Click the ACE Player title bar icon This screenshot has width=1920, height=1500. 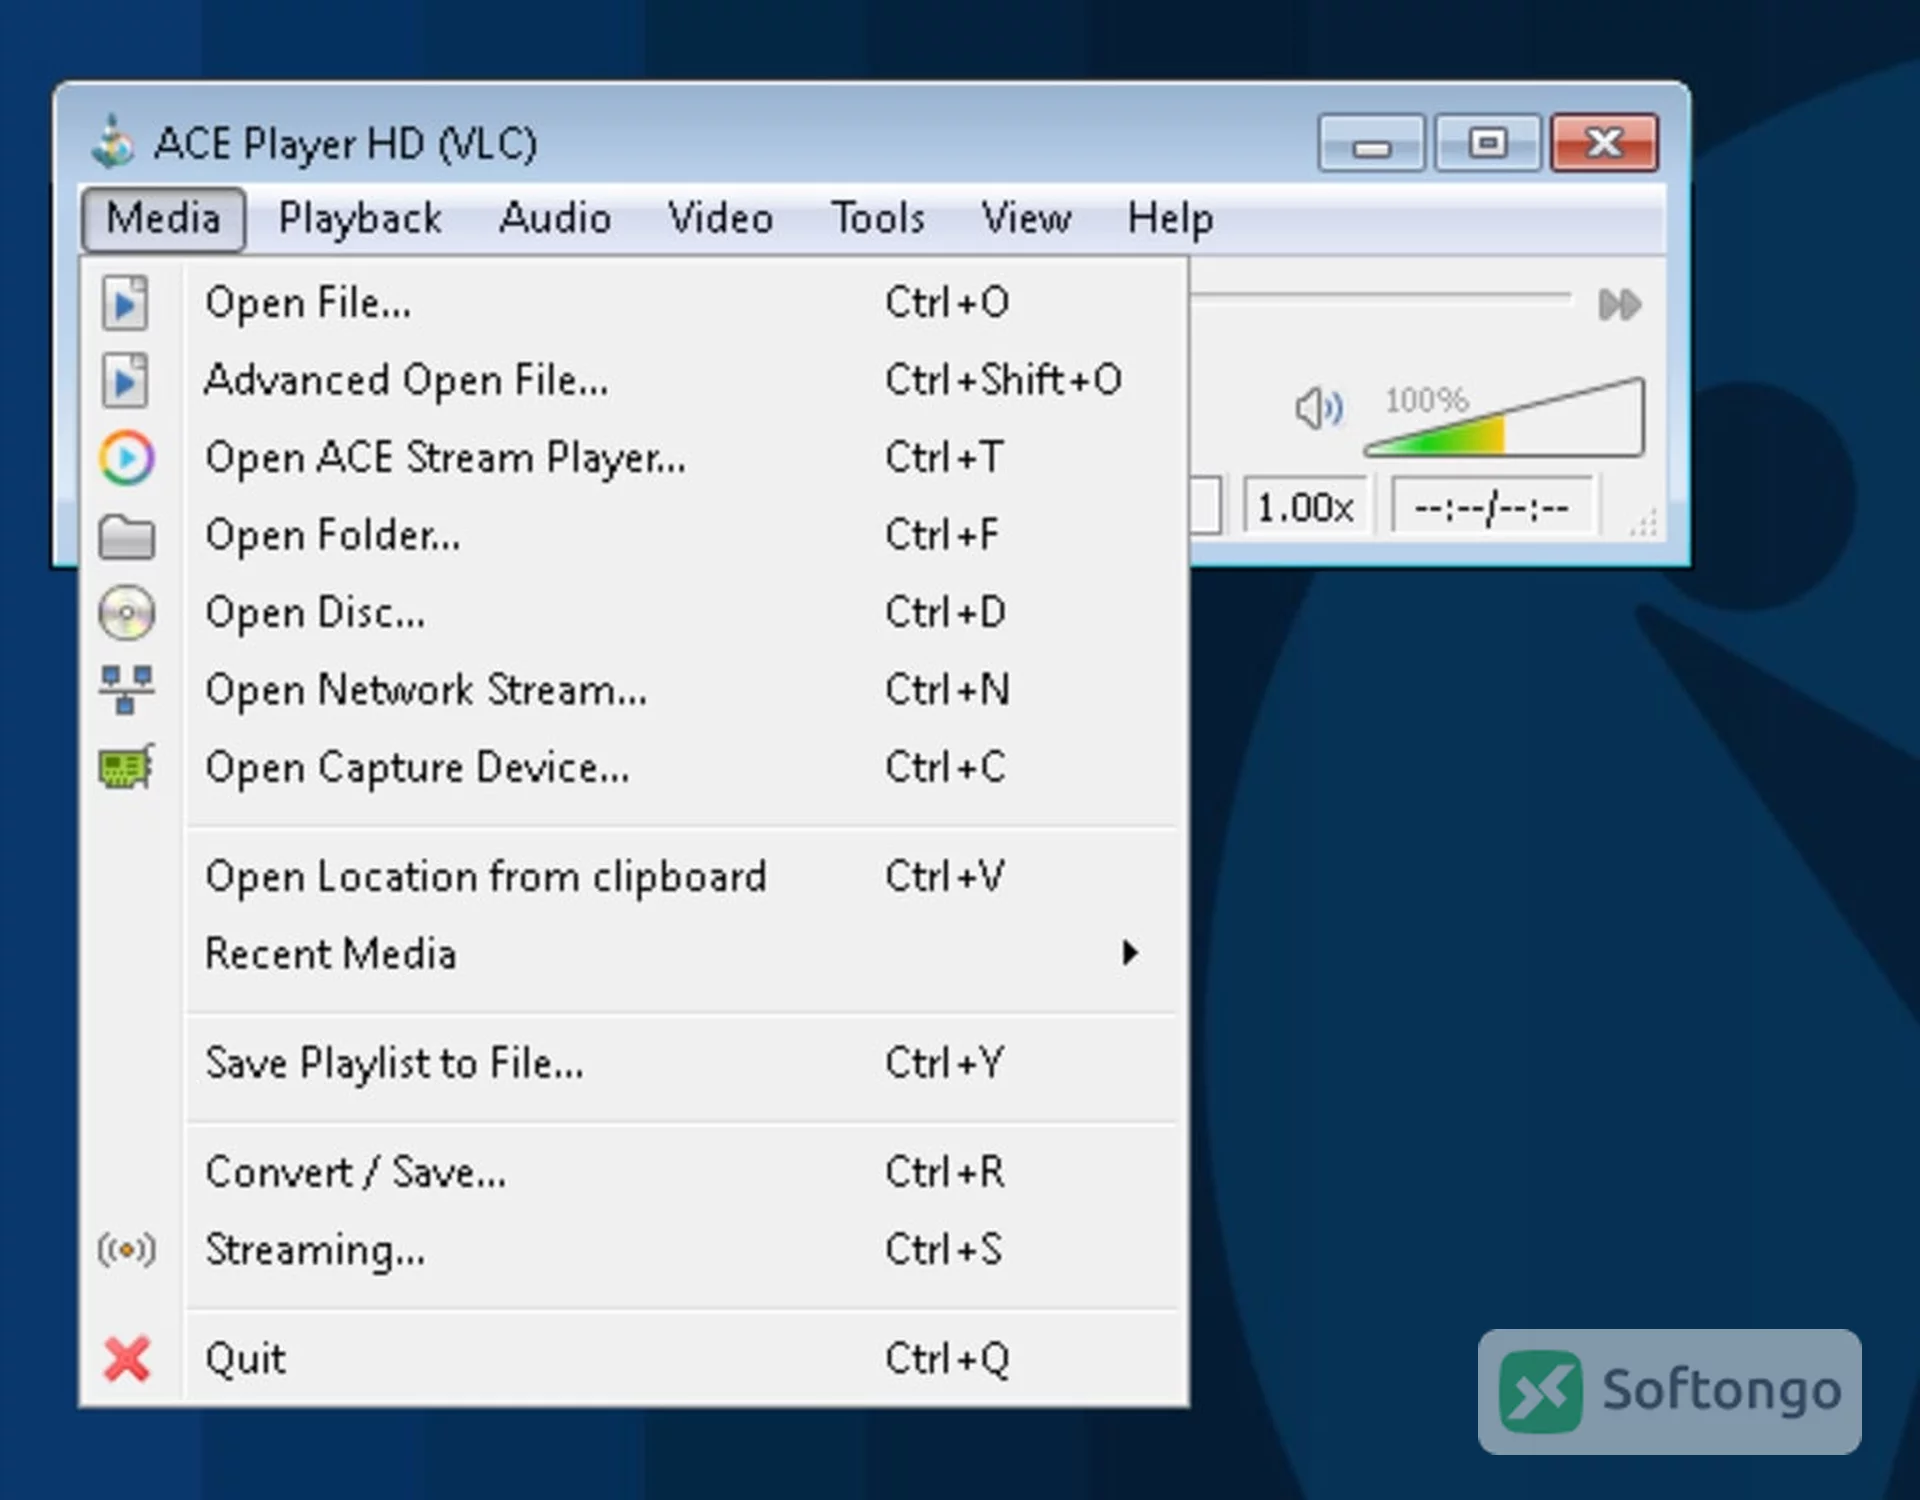tap(112, 142)
